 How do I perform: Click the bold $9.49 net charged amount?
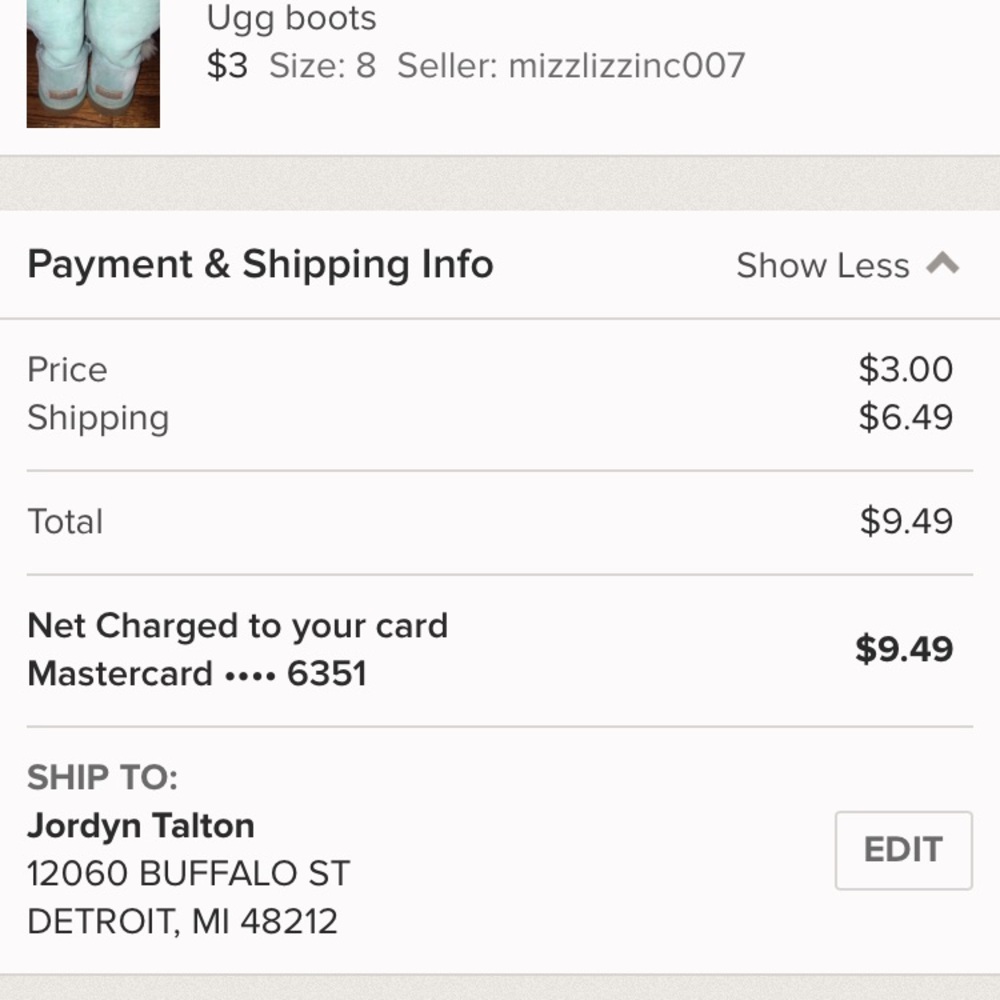pyautogui.click(x=904, y=649)
